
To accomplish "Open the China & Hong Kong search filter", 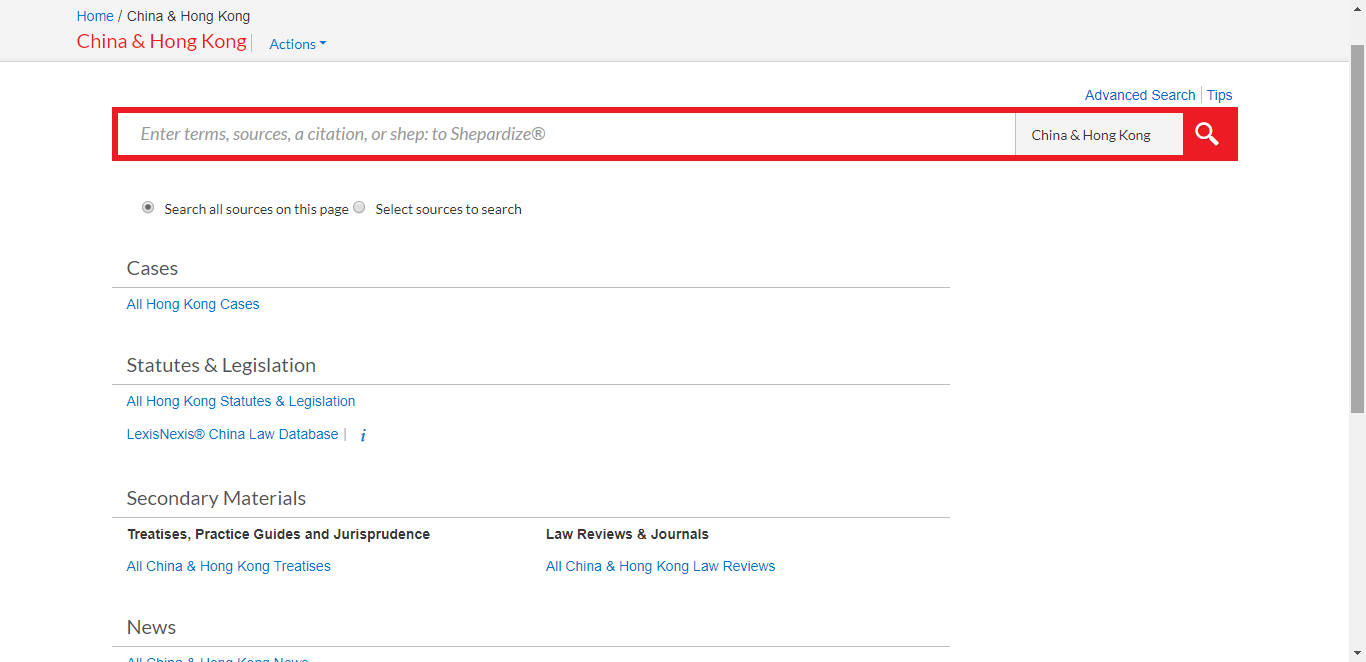I will [x=1099, y=135].
